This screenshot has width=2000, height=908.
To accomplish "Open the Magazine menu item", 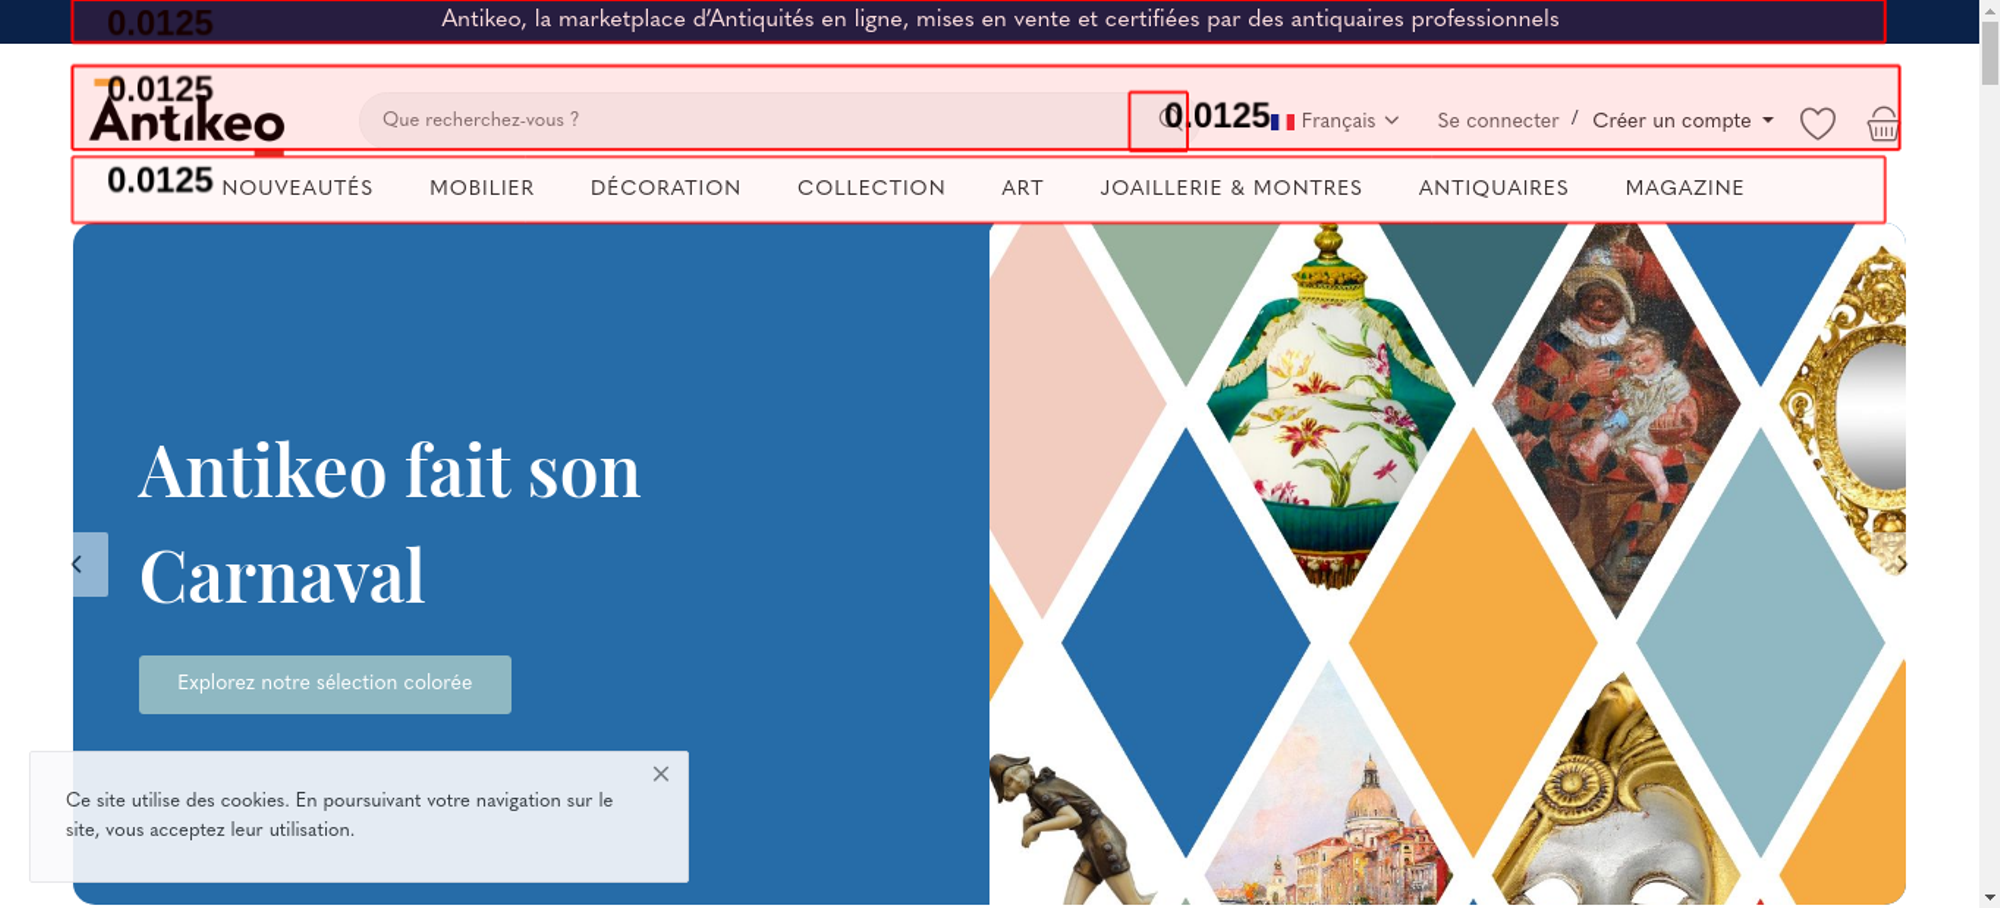I will click(x=1685, y=188).
